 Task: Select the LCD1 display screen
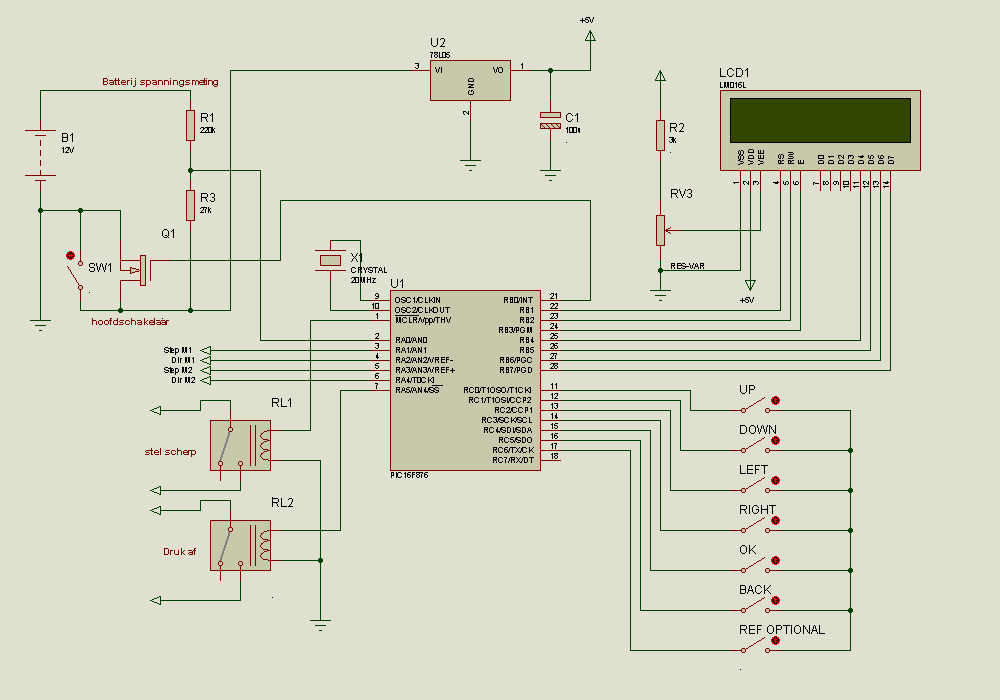pyautogui.click(x=820, y=119)
